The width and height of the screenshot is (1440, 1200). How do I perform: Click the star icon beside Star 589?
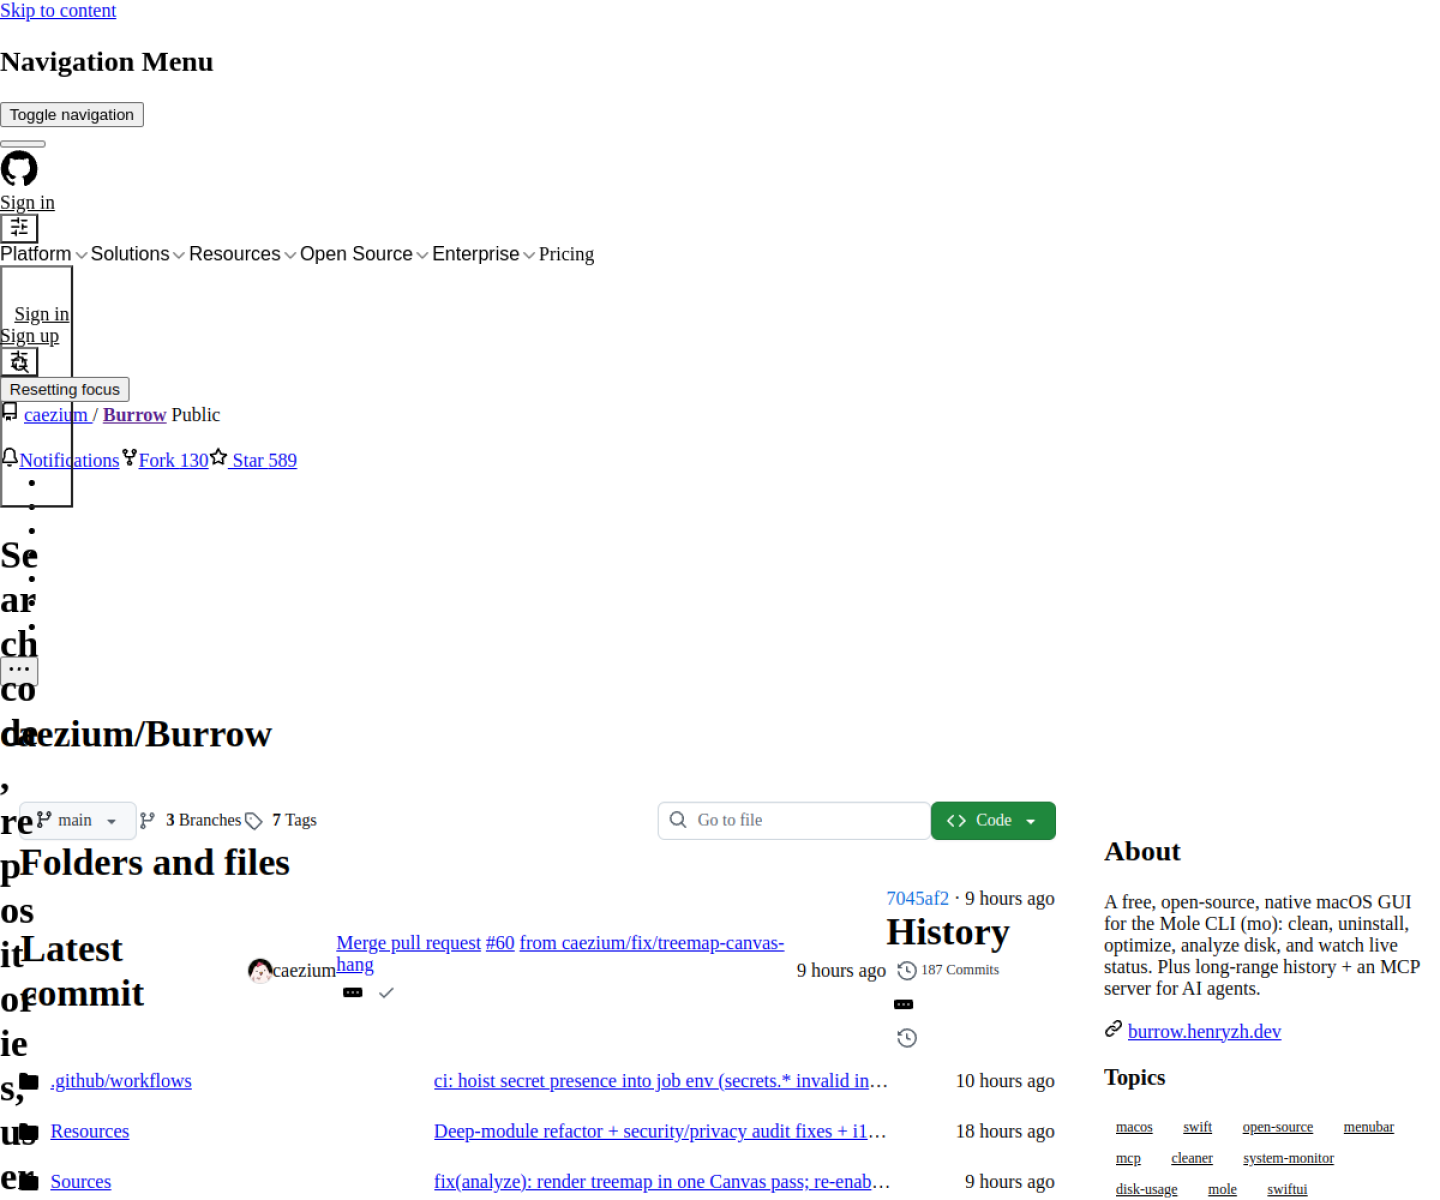(x=218, y=458)
